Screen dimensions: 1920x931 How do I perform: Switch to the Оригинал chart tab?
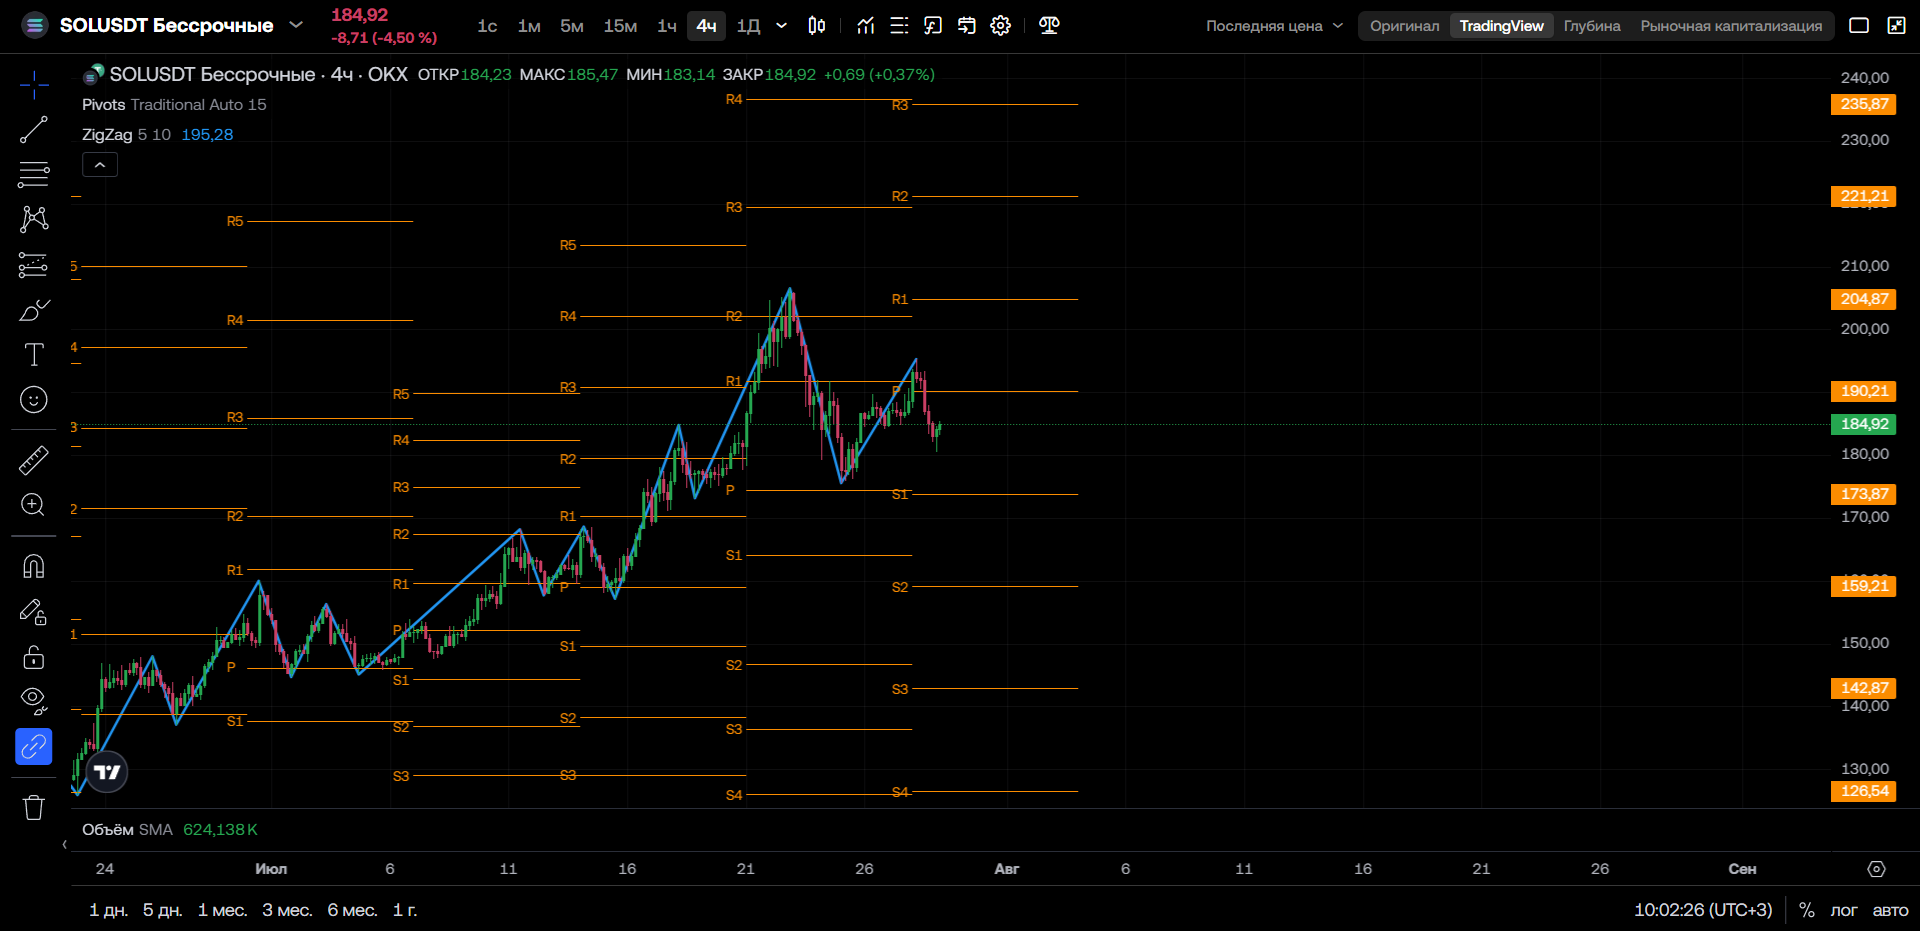1404,26
